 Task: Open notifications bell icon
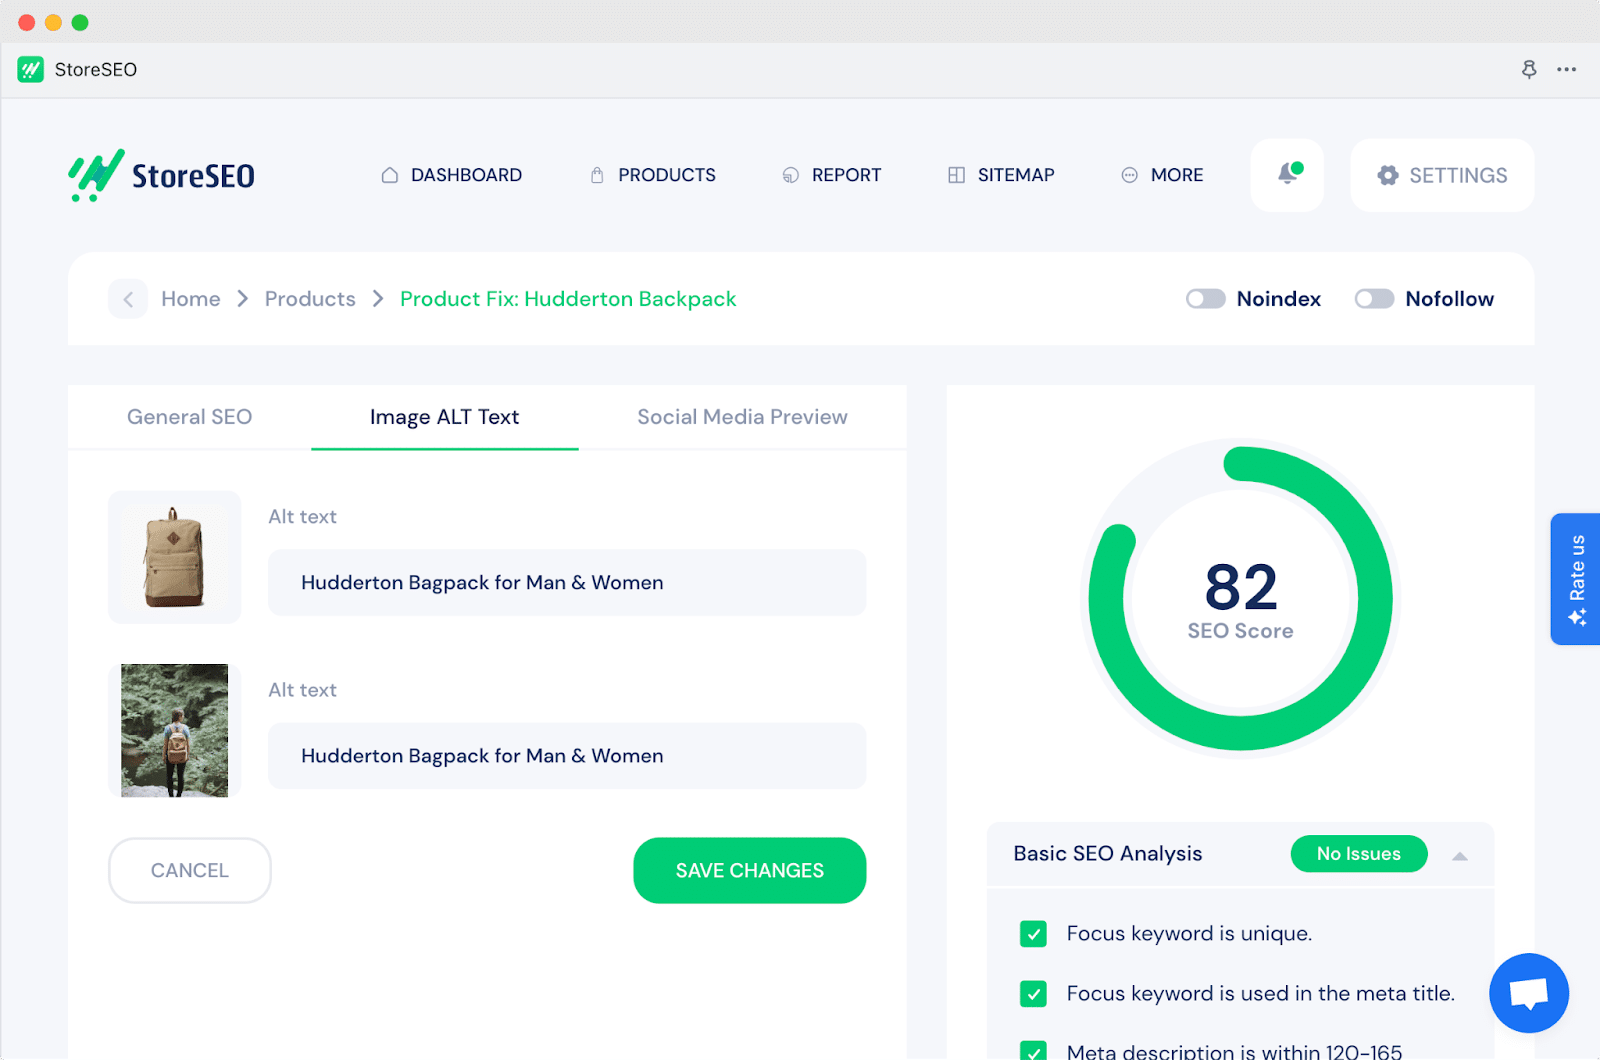click(x=1288, y=174)
